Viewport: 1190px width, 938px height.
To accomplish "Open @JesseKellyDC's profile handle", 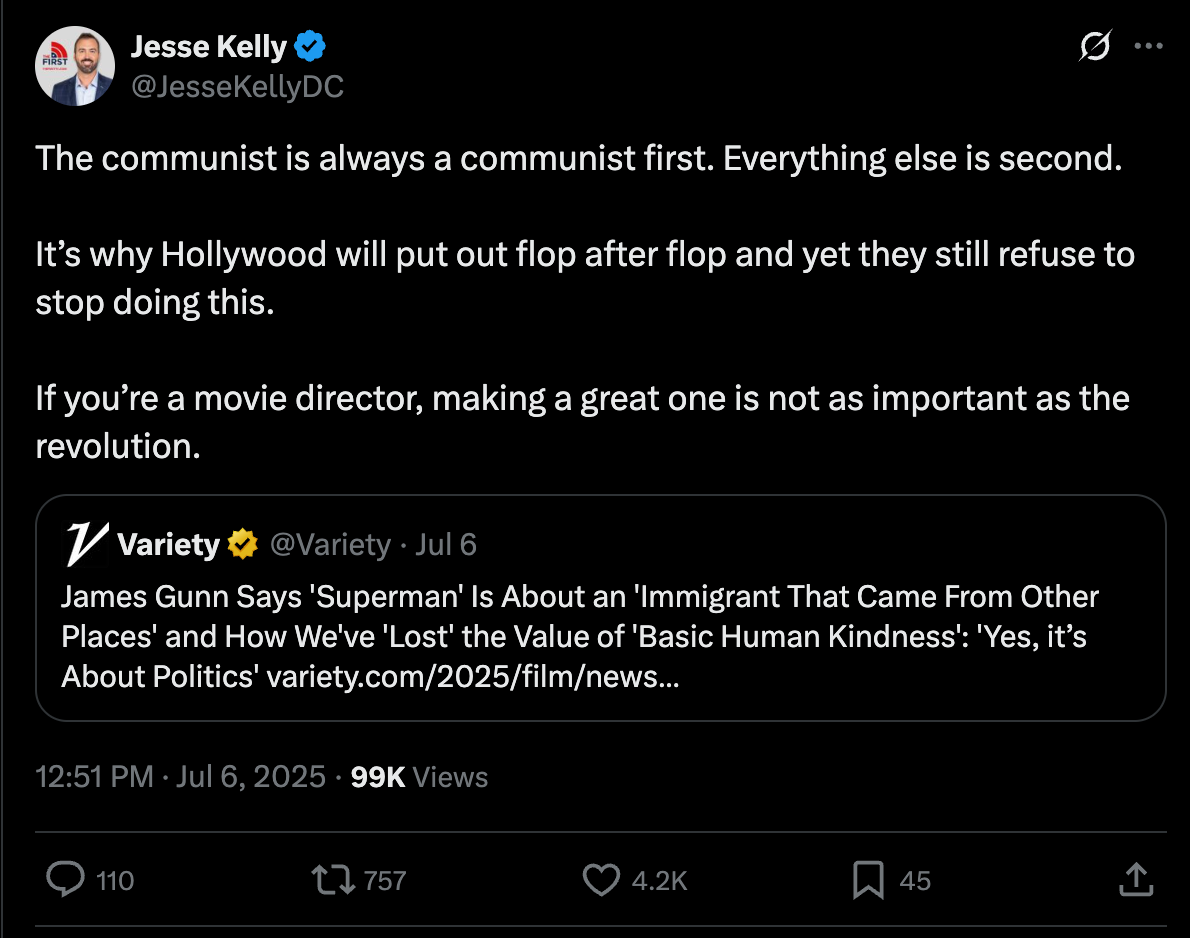I will point(237,87).
